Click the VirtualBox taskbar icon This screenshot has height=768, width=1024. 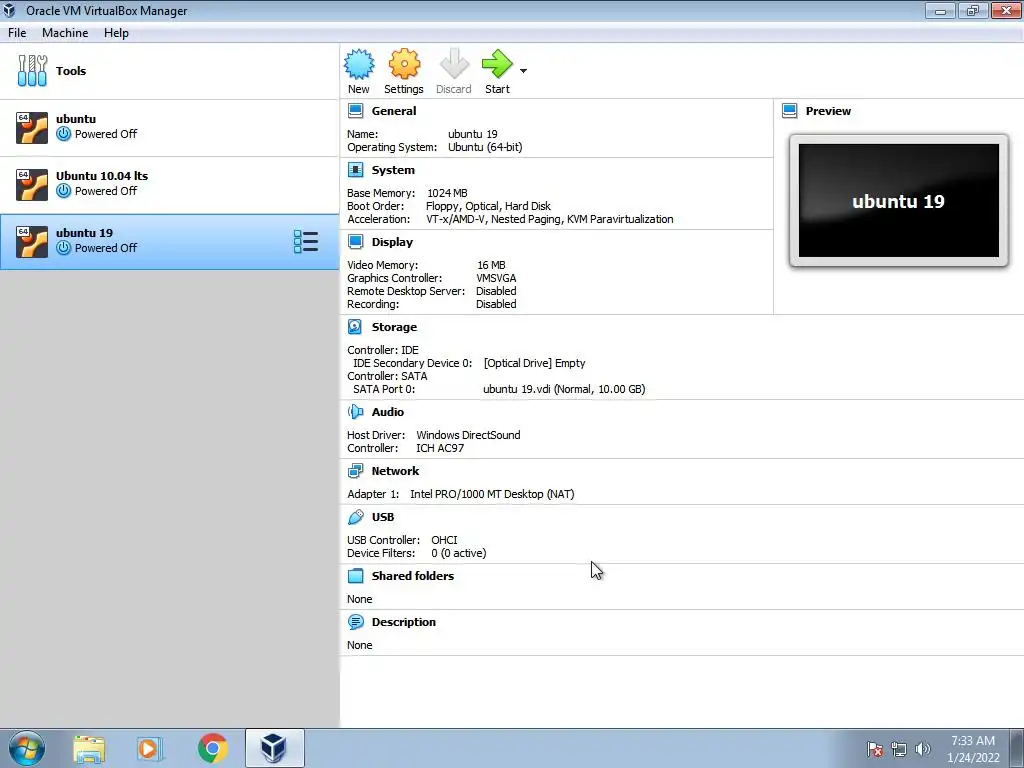tap(274, 748)
